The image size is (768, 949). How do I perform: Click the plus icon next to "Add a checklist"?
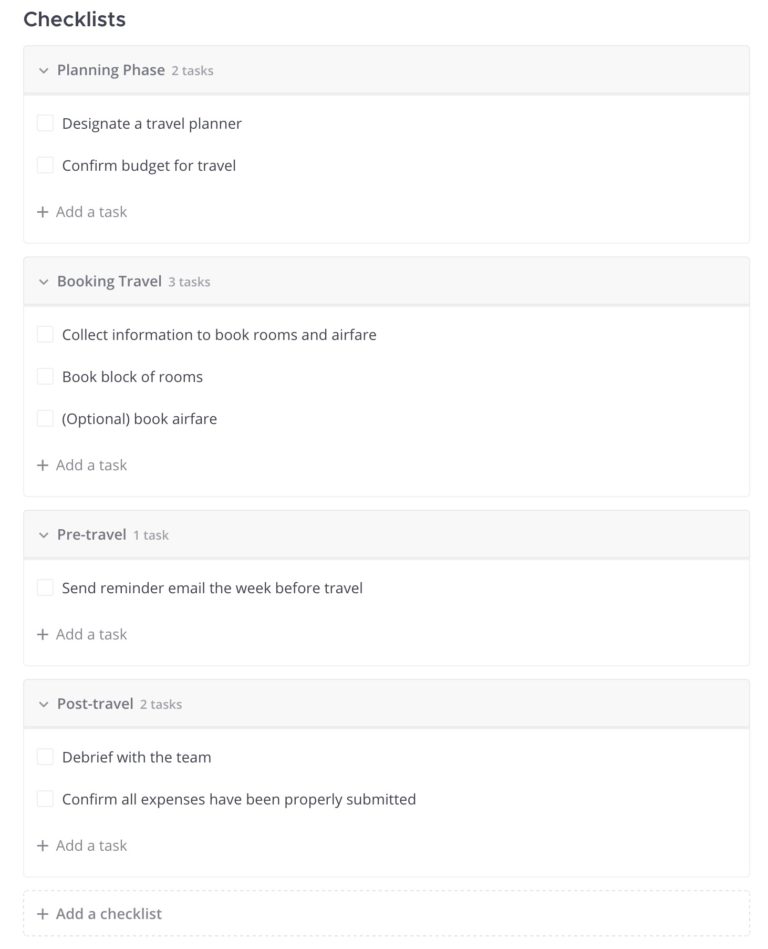[x=41, y=913]
